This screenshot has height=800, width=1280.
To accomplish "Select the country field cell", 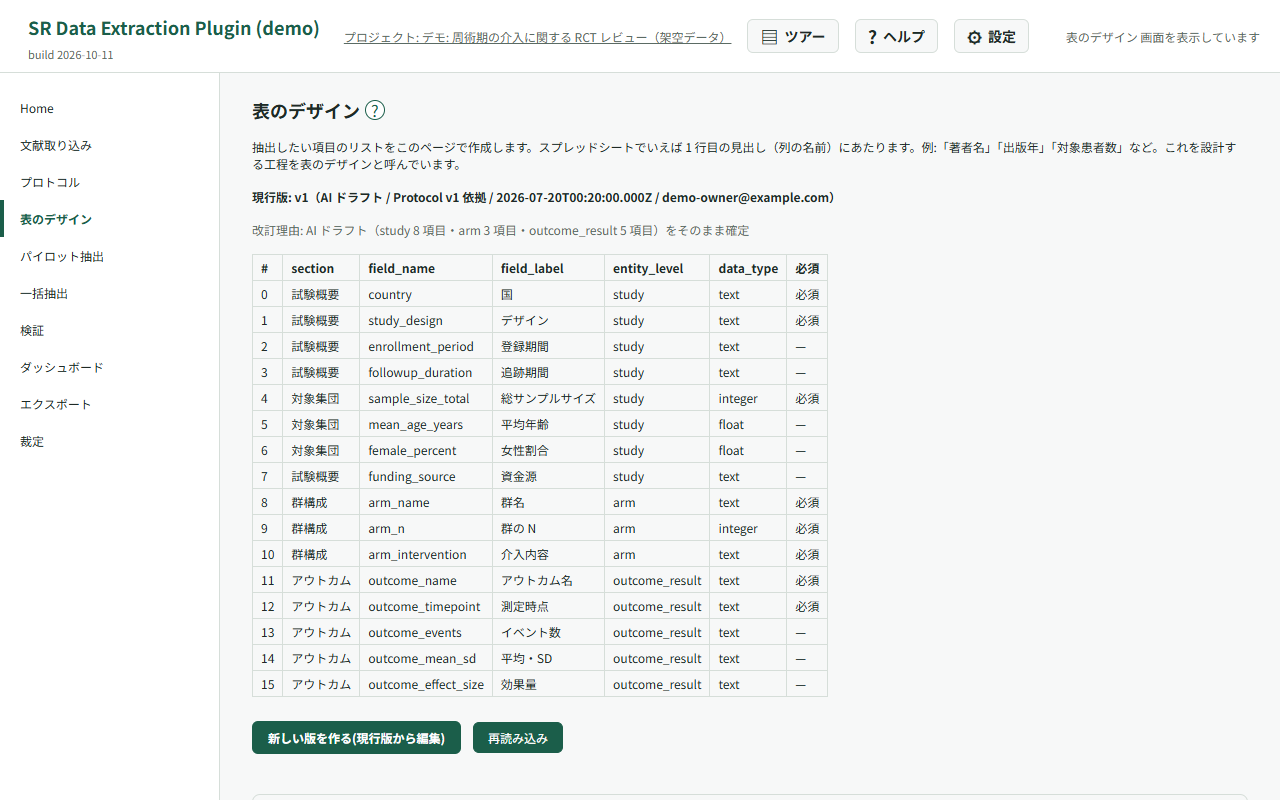I will (426, 294).
